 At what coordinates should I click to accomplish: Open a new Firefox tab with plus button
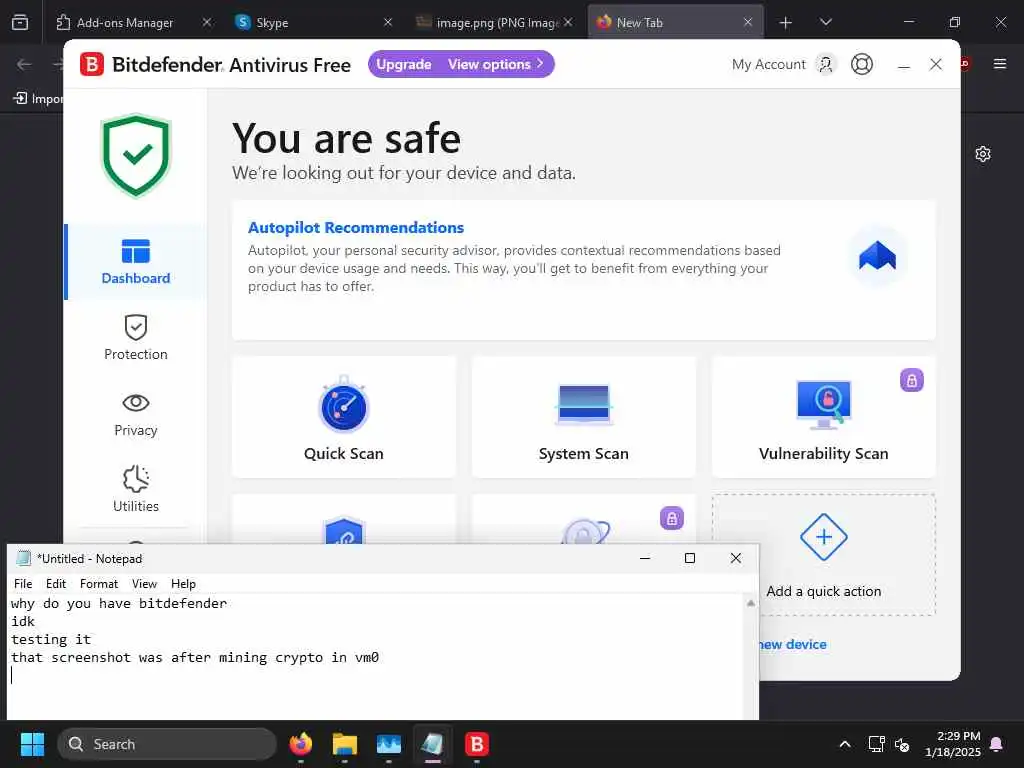(x=785, y=23)
